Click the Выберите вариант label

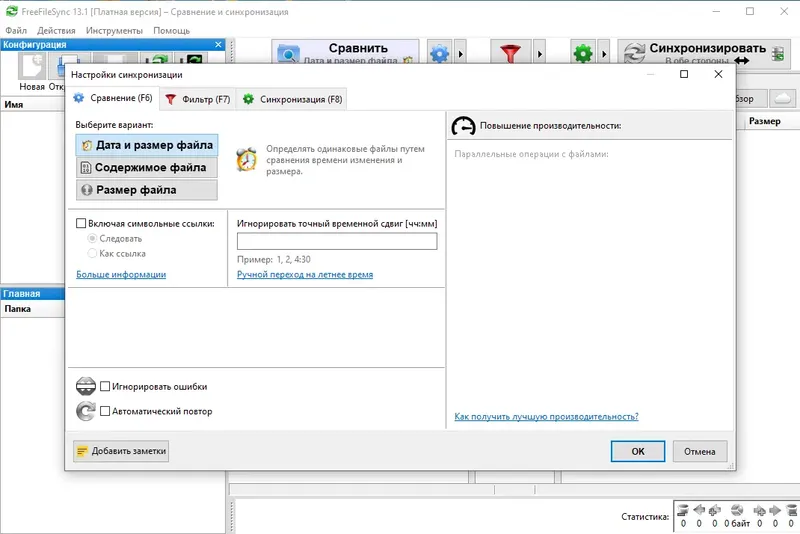coord(114,124)
